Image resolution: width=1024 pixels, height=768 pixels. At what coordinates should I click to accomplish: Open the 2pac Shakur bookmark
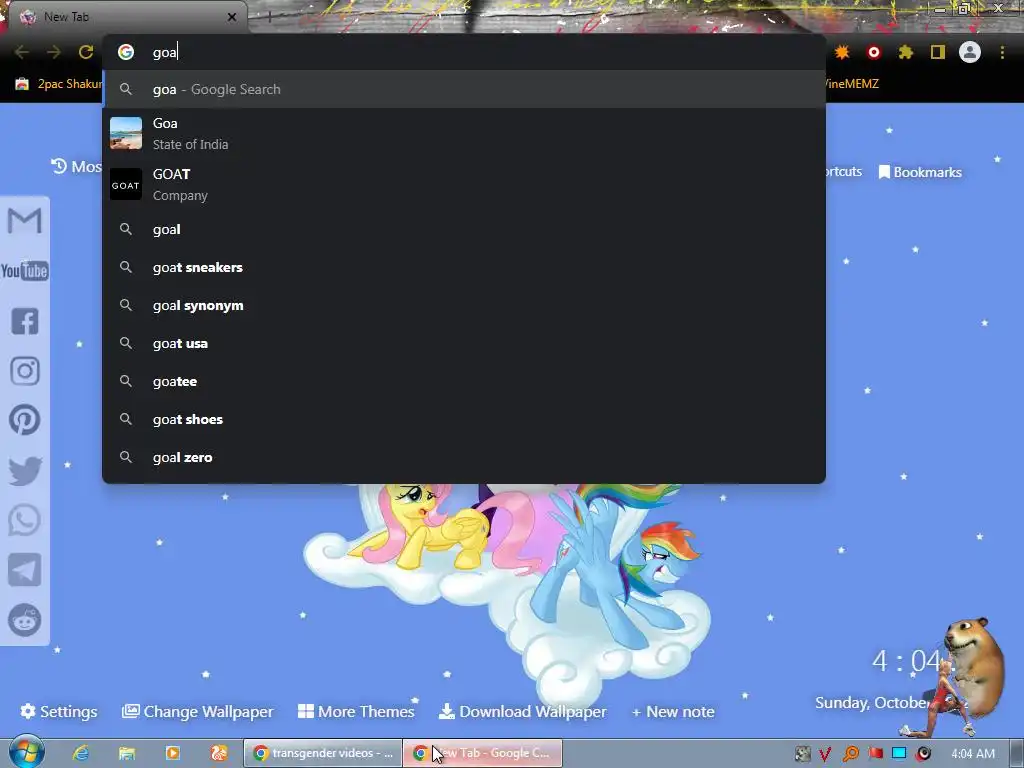[58, 84]
